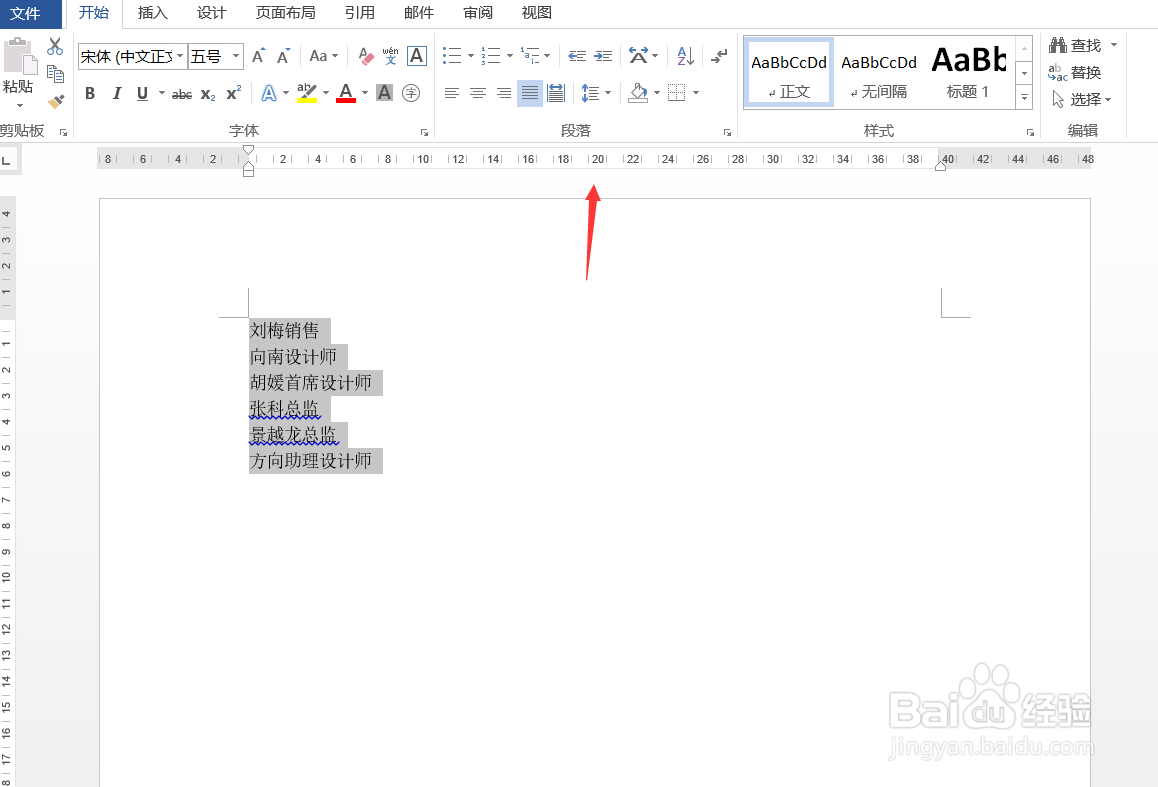
Task: Switch to 插入 Insert tab
Action: pos(153,13)
